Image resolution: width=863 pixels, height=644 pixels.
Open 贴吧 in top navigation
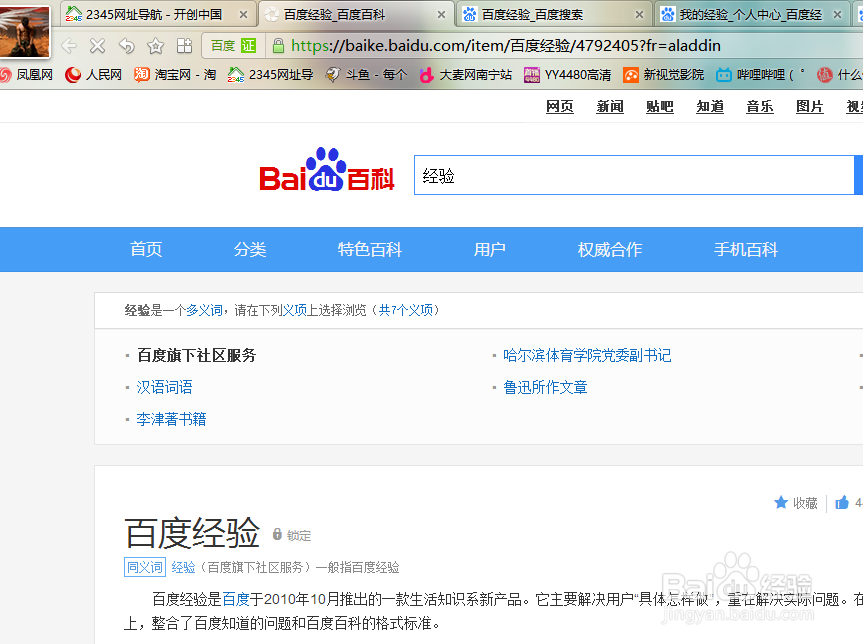660,106
